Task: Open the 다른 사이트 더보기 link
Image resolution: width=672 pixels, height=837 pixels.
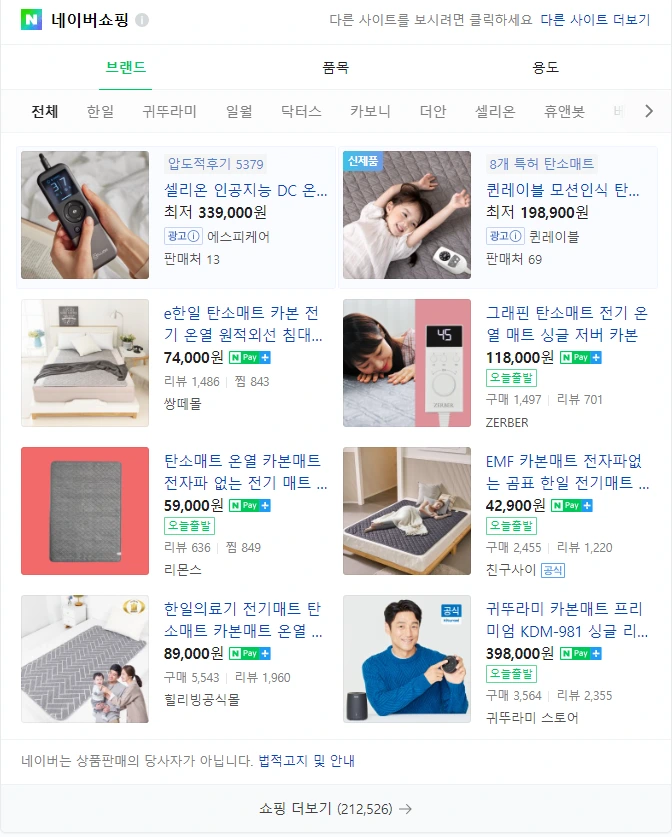Action: (596, 20)
